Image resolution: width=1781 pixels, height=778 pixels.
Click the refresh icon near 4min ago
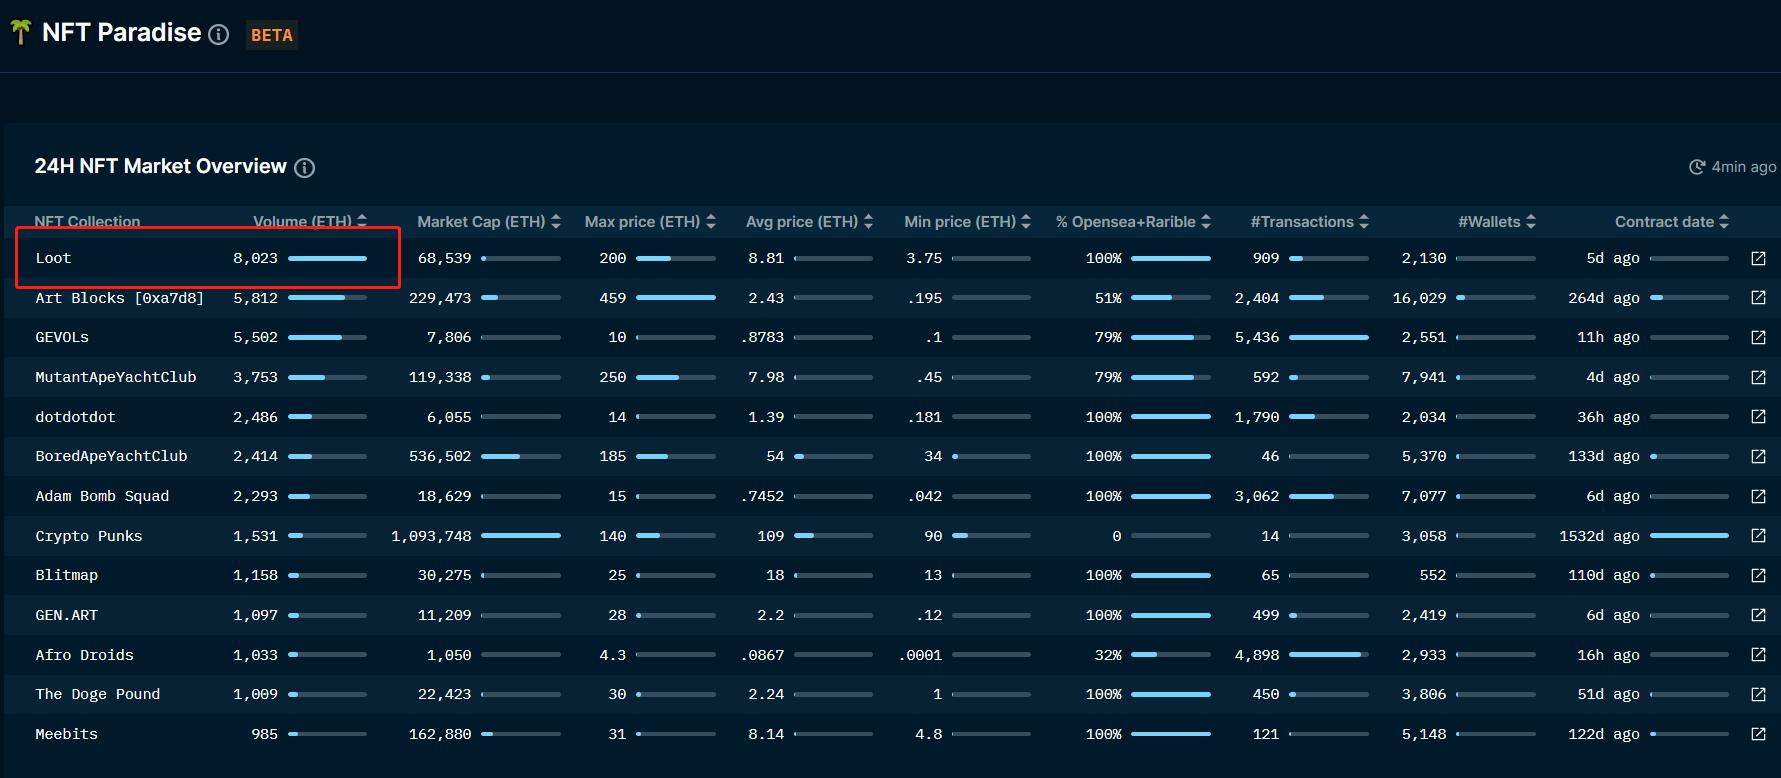click(x=1696, y=167)
